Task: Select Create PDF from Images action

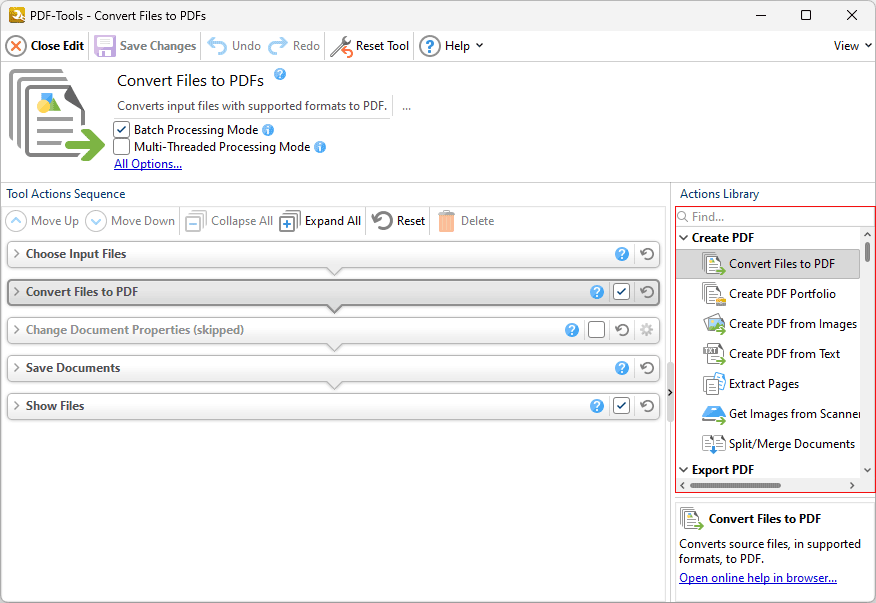Action: 768,324
